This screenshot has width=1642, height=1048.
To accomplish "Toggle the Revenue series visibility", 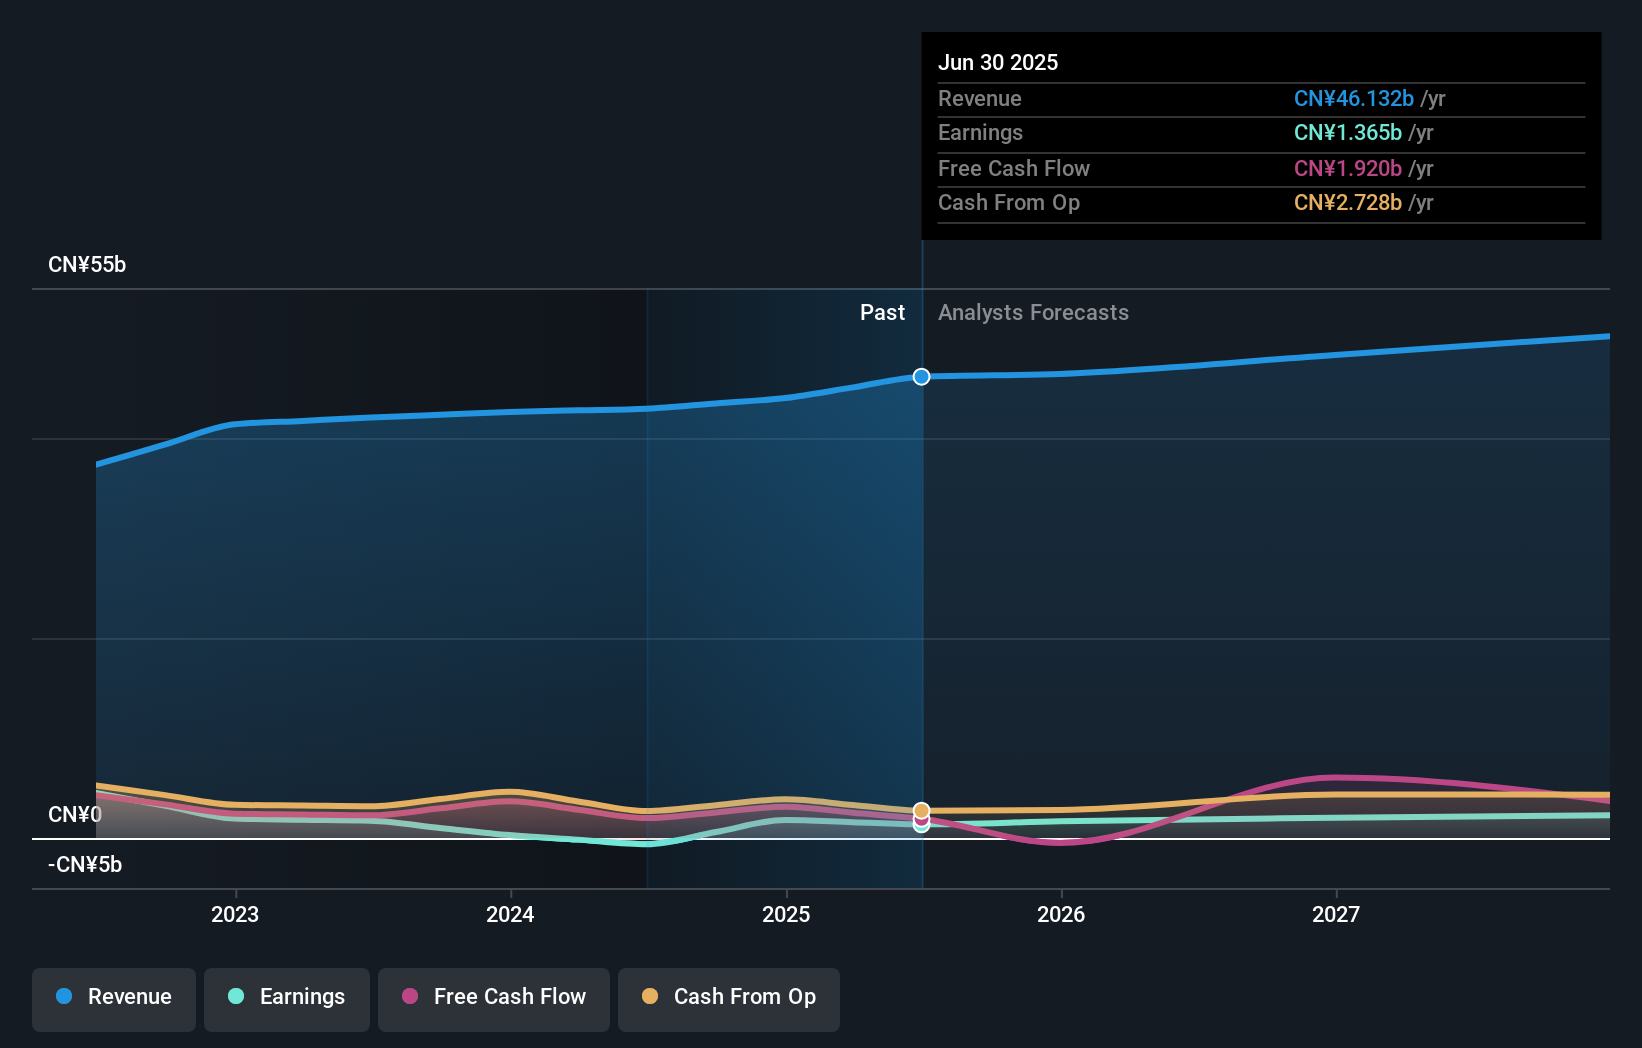I will pyautogui.click(x=113, y=997).
